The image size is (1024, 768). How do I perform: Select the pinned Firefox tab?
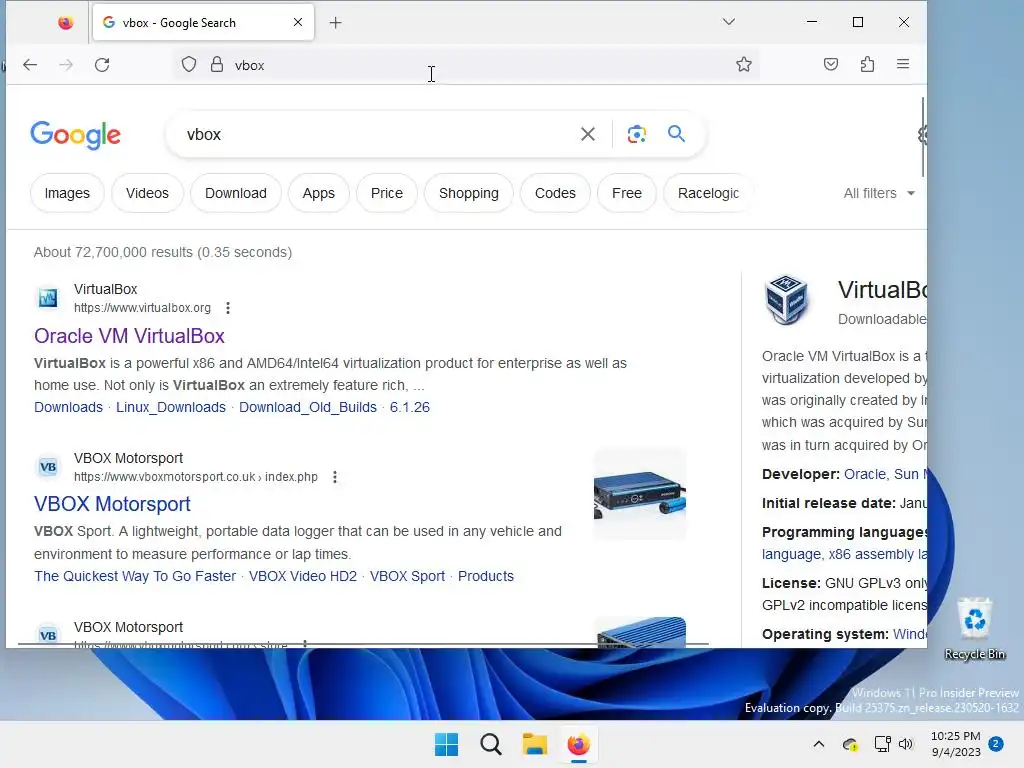[65, 23]
